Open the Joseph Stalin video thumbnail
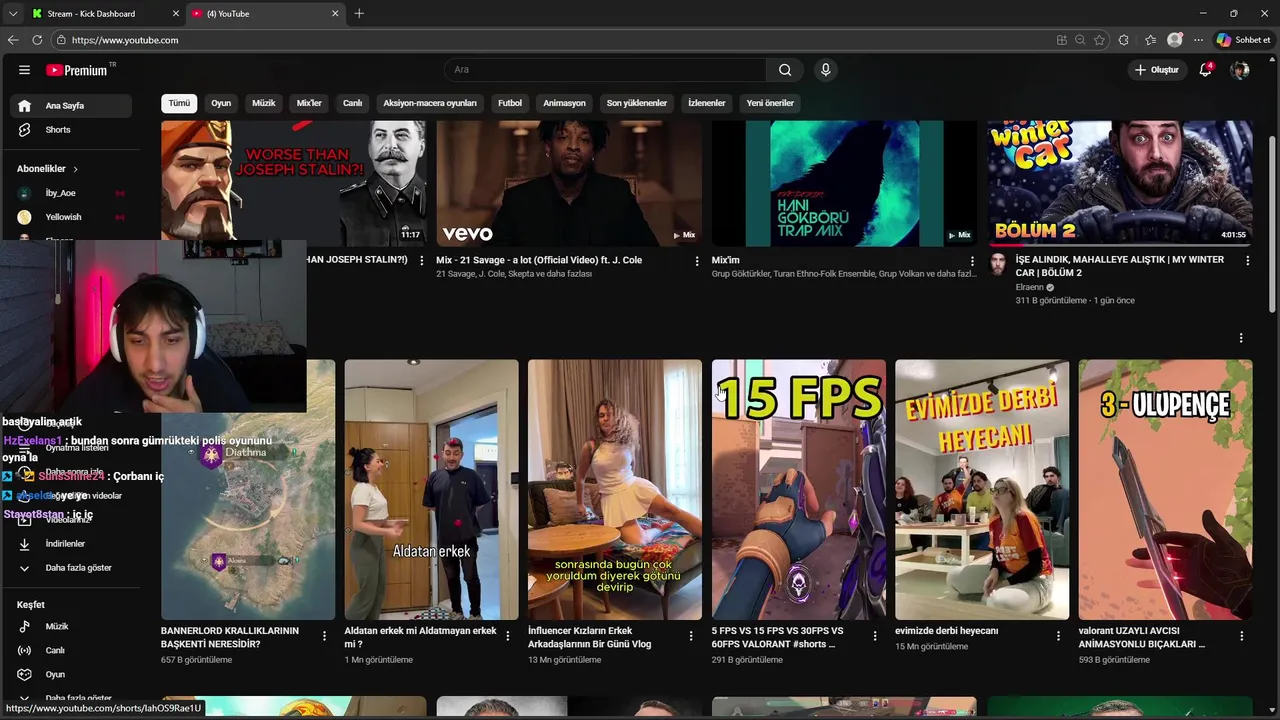The height and width of the screenshot is (720, 1280). point(293,183)
